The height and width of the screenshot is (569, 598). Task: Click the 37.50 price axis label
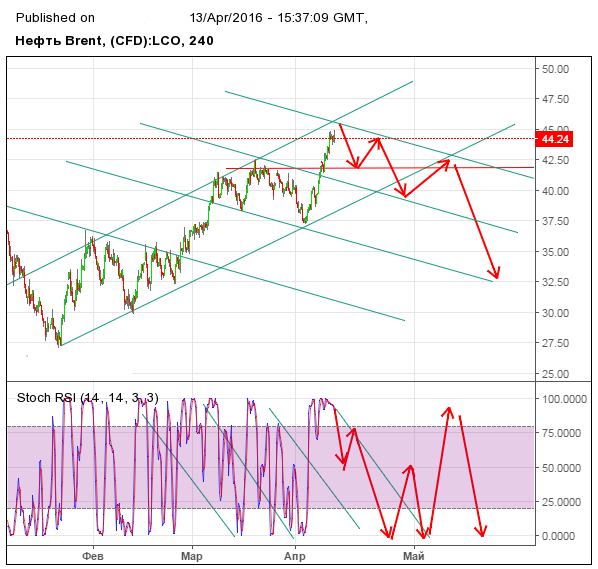[x=555, y=221]
